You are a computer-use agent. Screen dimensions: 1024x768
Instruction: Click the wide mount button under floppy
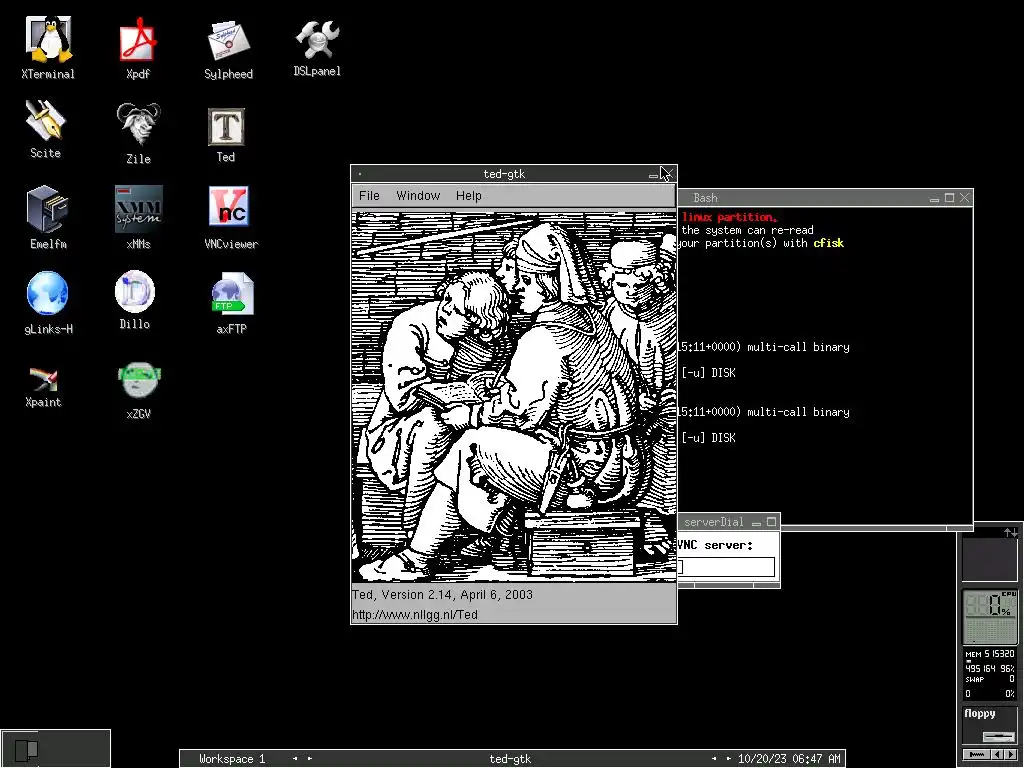coord(978,754)
